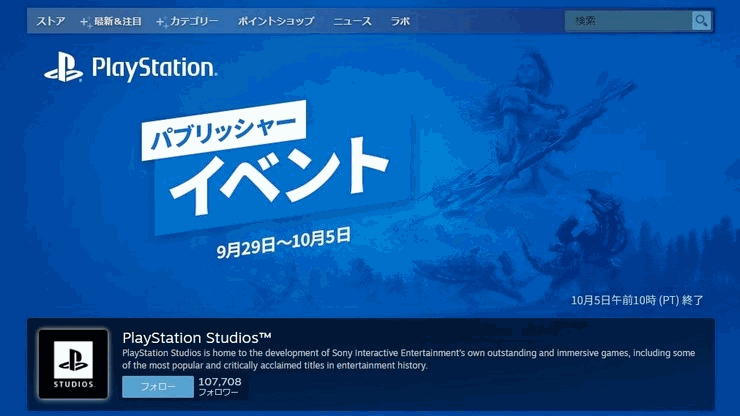This screenshot has height=416, width=740.
Task: Open the ニュース tab
Action: click(x=352, y=21)
